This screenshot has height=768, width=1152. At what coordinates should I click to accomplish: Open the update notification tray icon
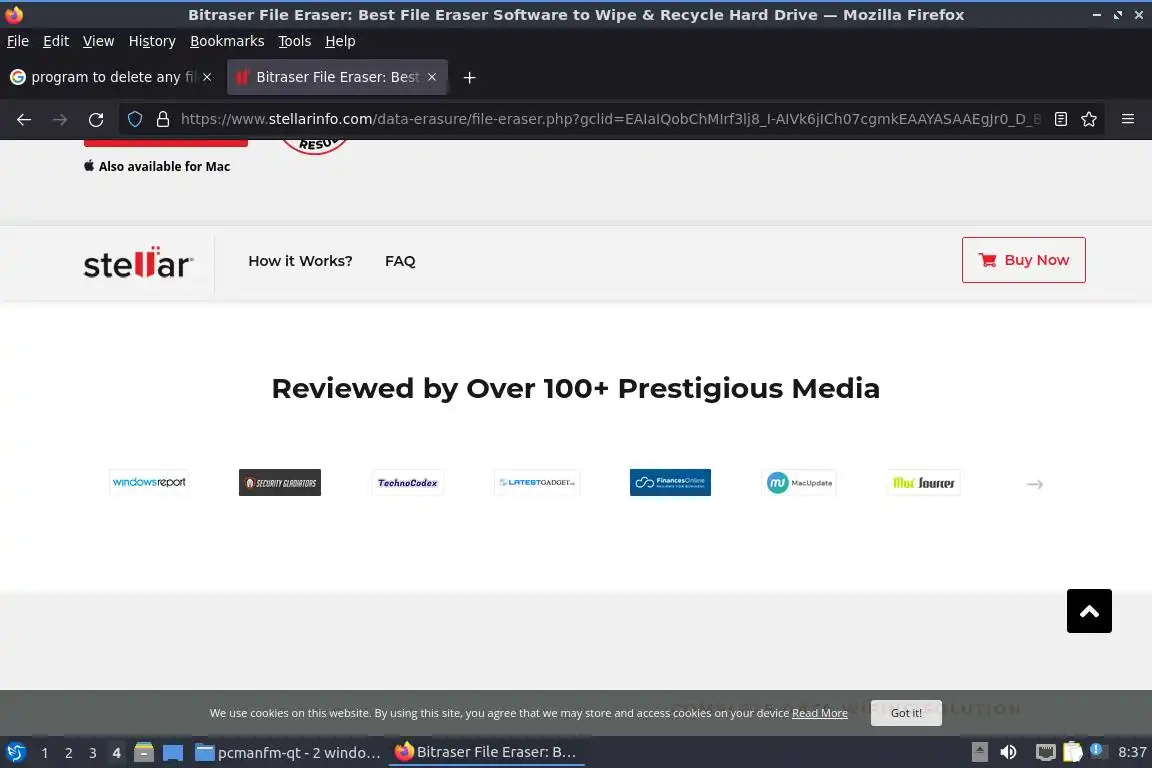click(x=1096, y=750)
